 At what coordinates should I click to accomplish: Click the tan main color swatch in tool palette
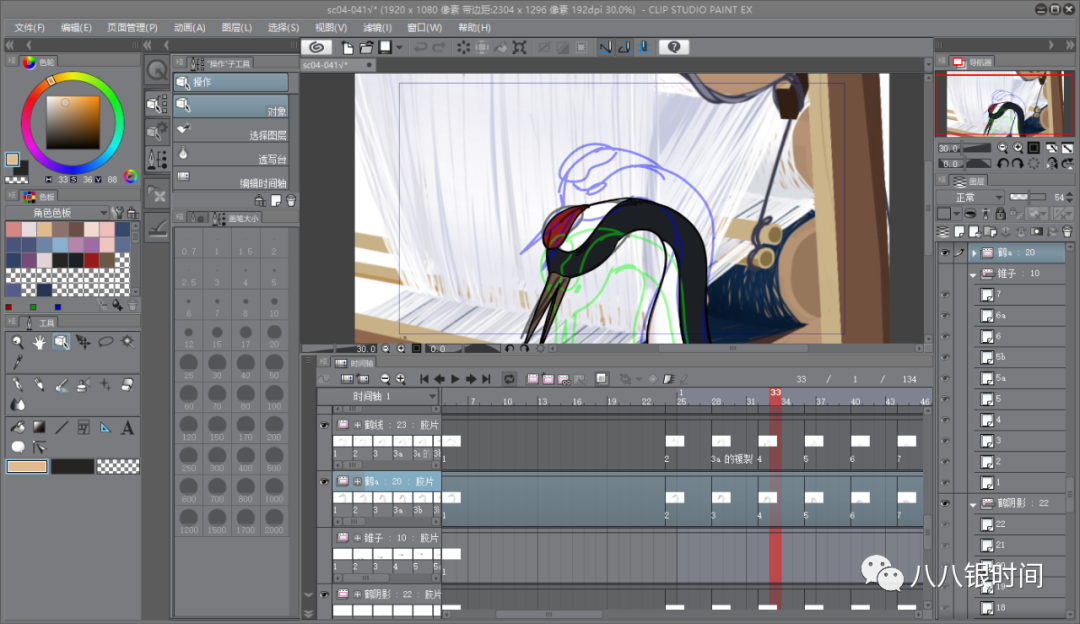coord(27,466)
